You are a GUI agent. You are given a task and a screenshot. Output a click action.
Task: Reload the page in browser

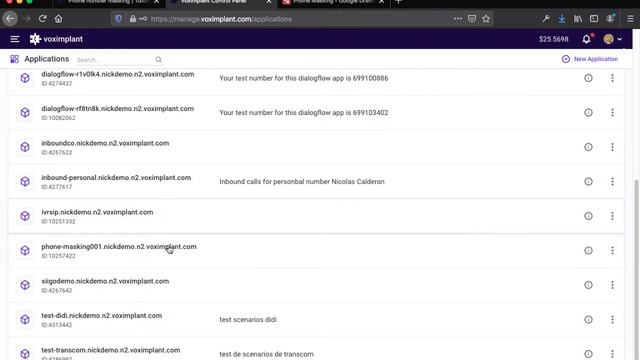point(42,19)
